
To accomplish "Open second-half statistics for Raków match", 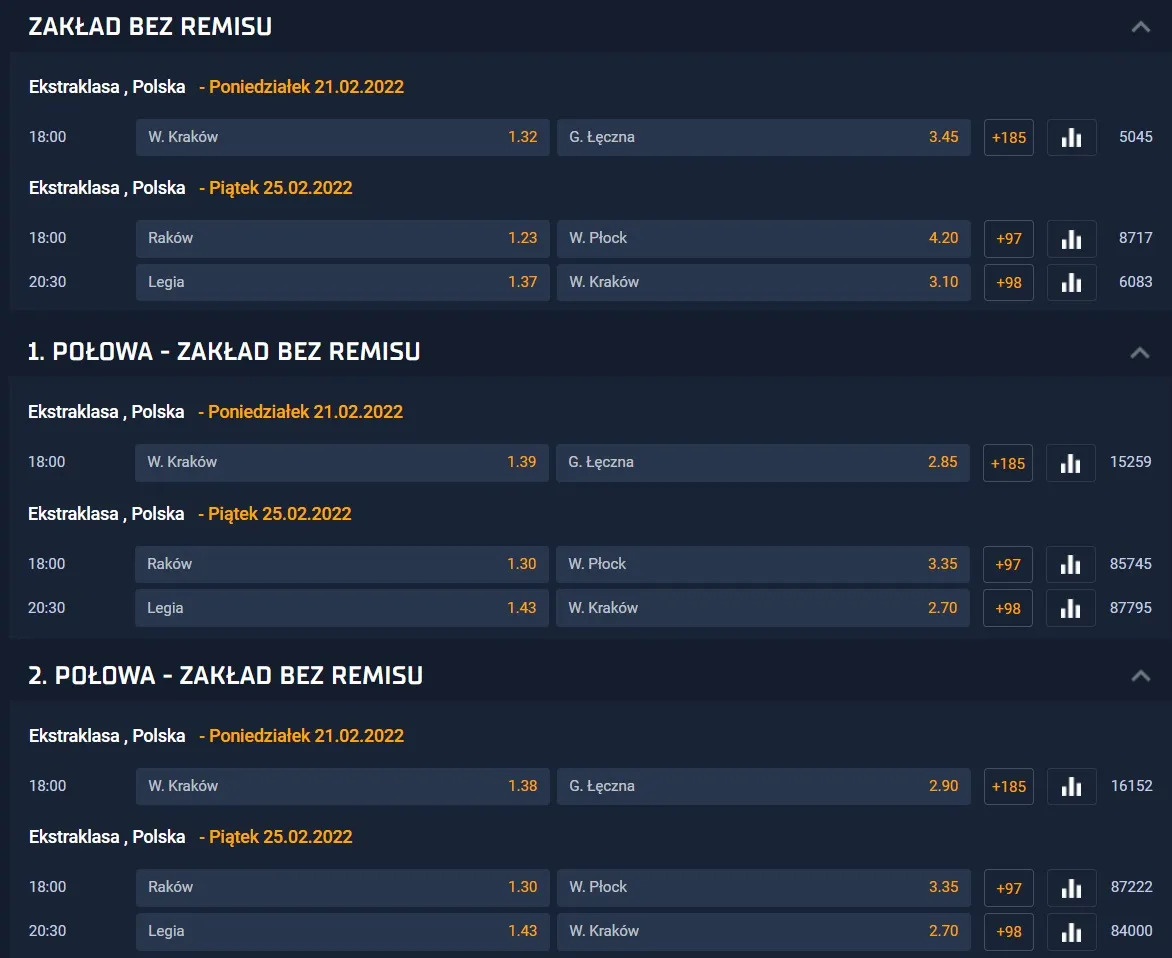I will coord(1070,887).
